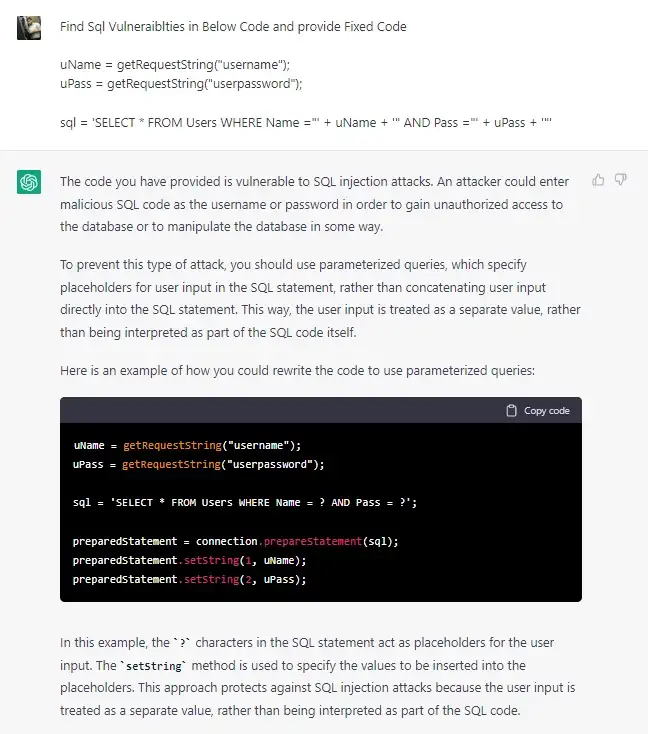Viewport: 648px width, 734px height.
Task: Click the connection.prepareStatement(sql) code line
Action: [x=236, y=541]
